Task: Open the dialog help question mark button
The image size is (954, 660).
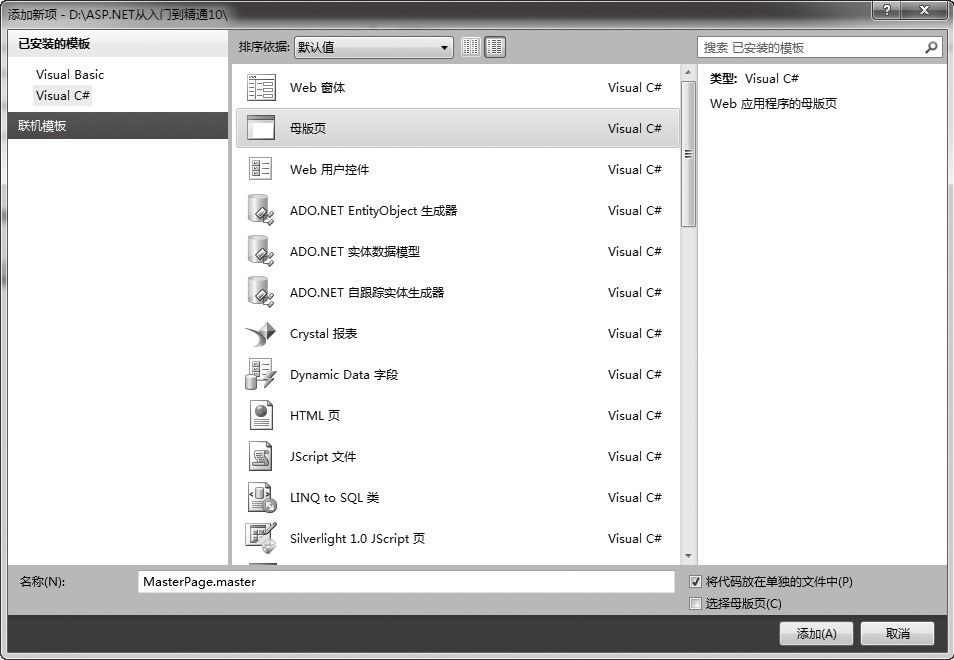Action: (886, 10)
